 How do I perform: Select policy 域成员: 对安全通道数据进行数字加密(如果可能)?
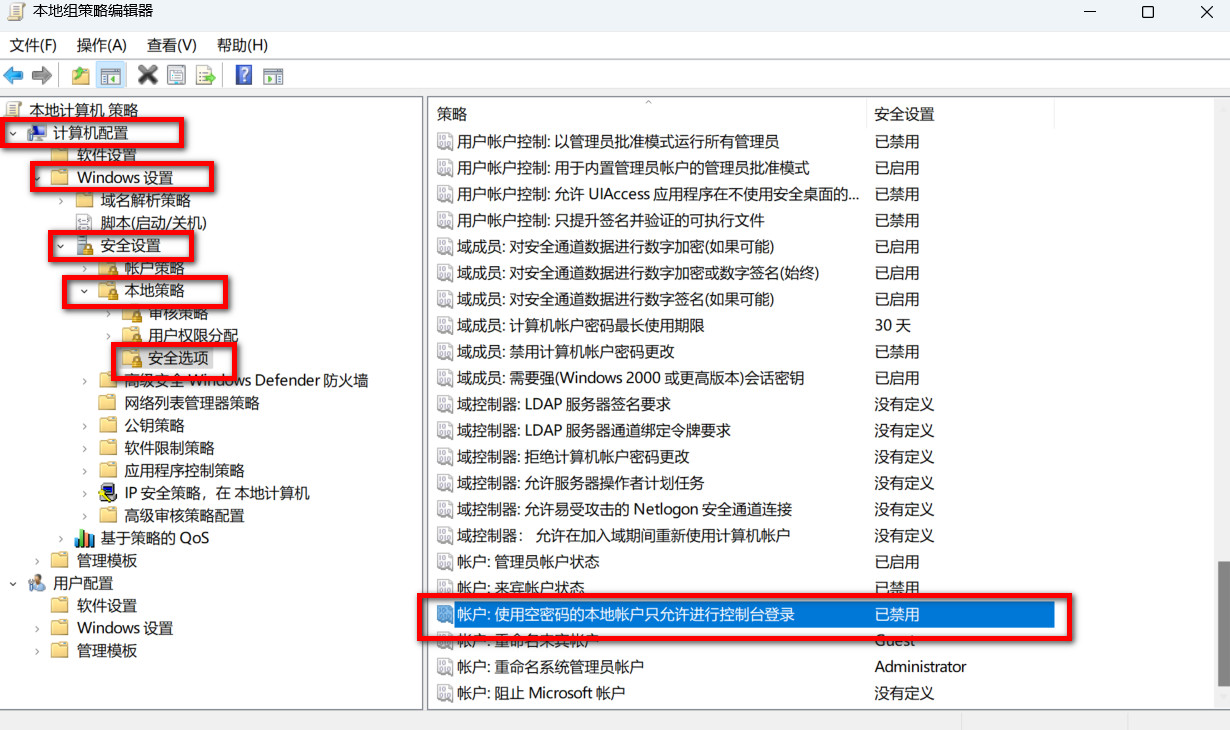point(615,246)
